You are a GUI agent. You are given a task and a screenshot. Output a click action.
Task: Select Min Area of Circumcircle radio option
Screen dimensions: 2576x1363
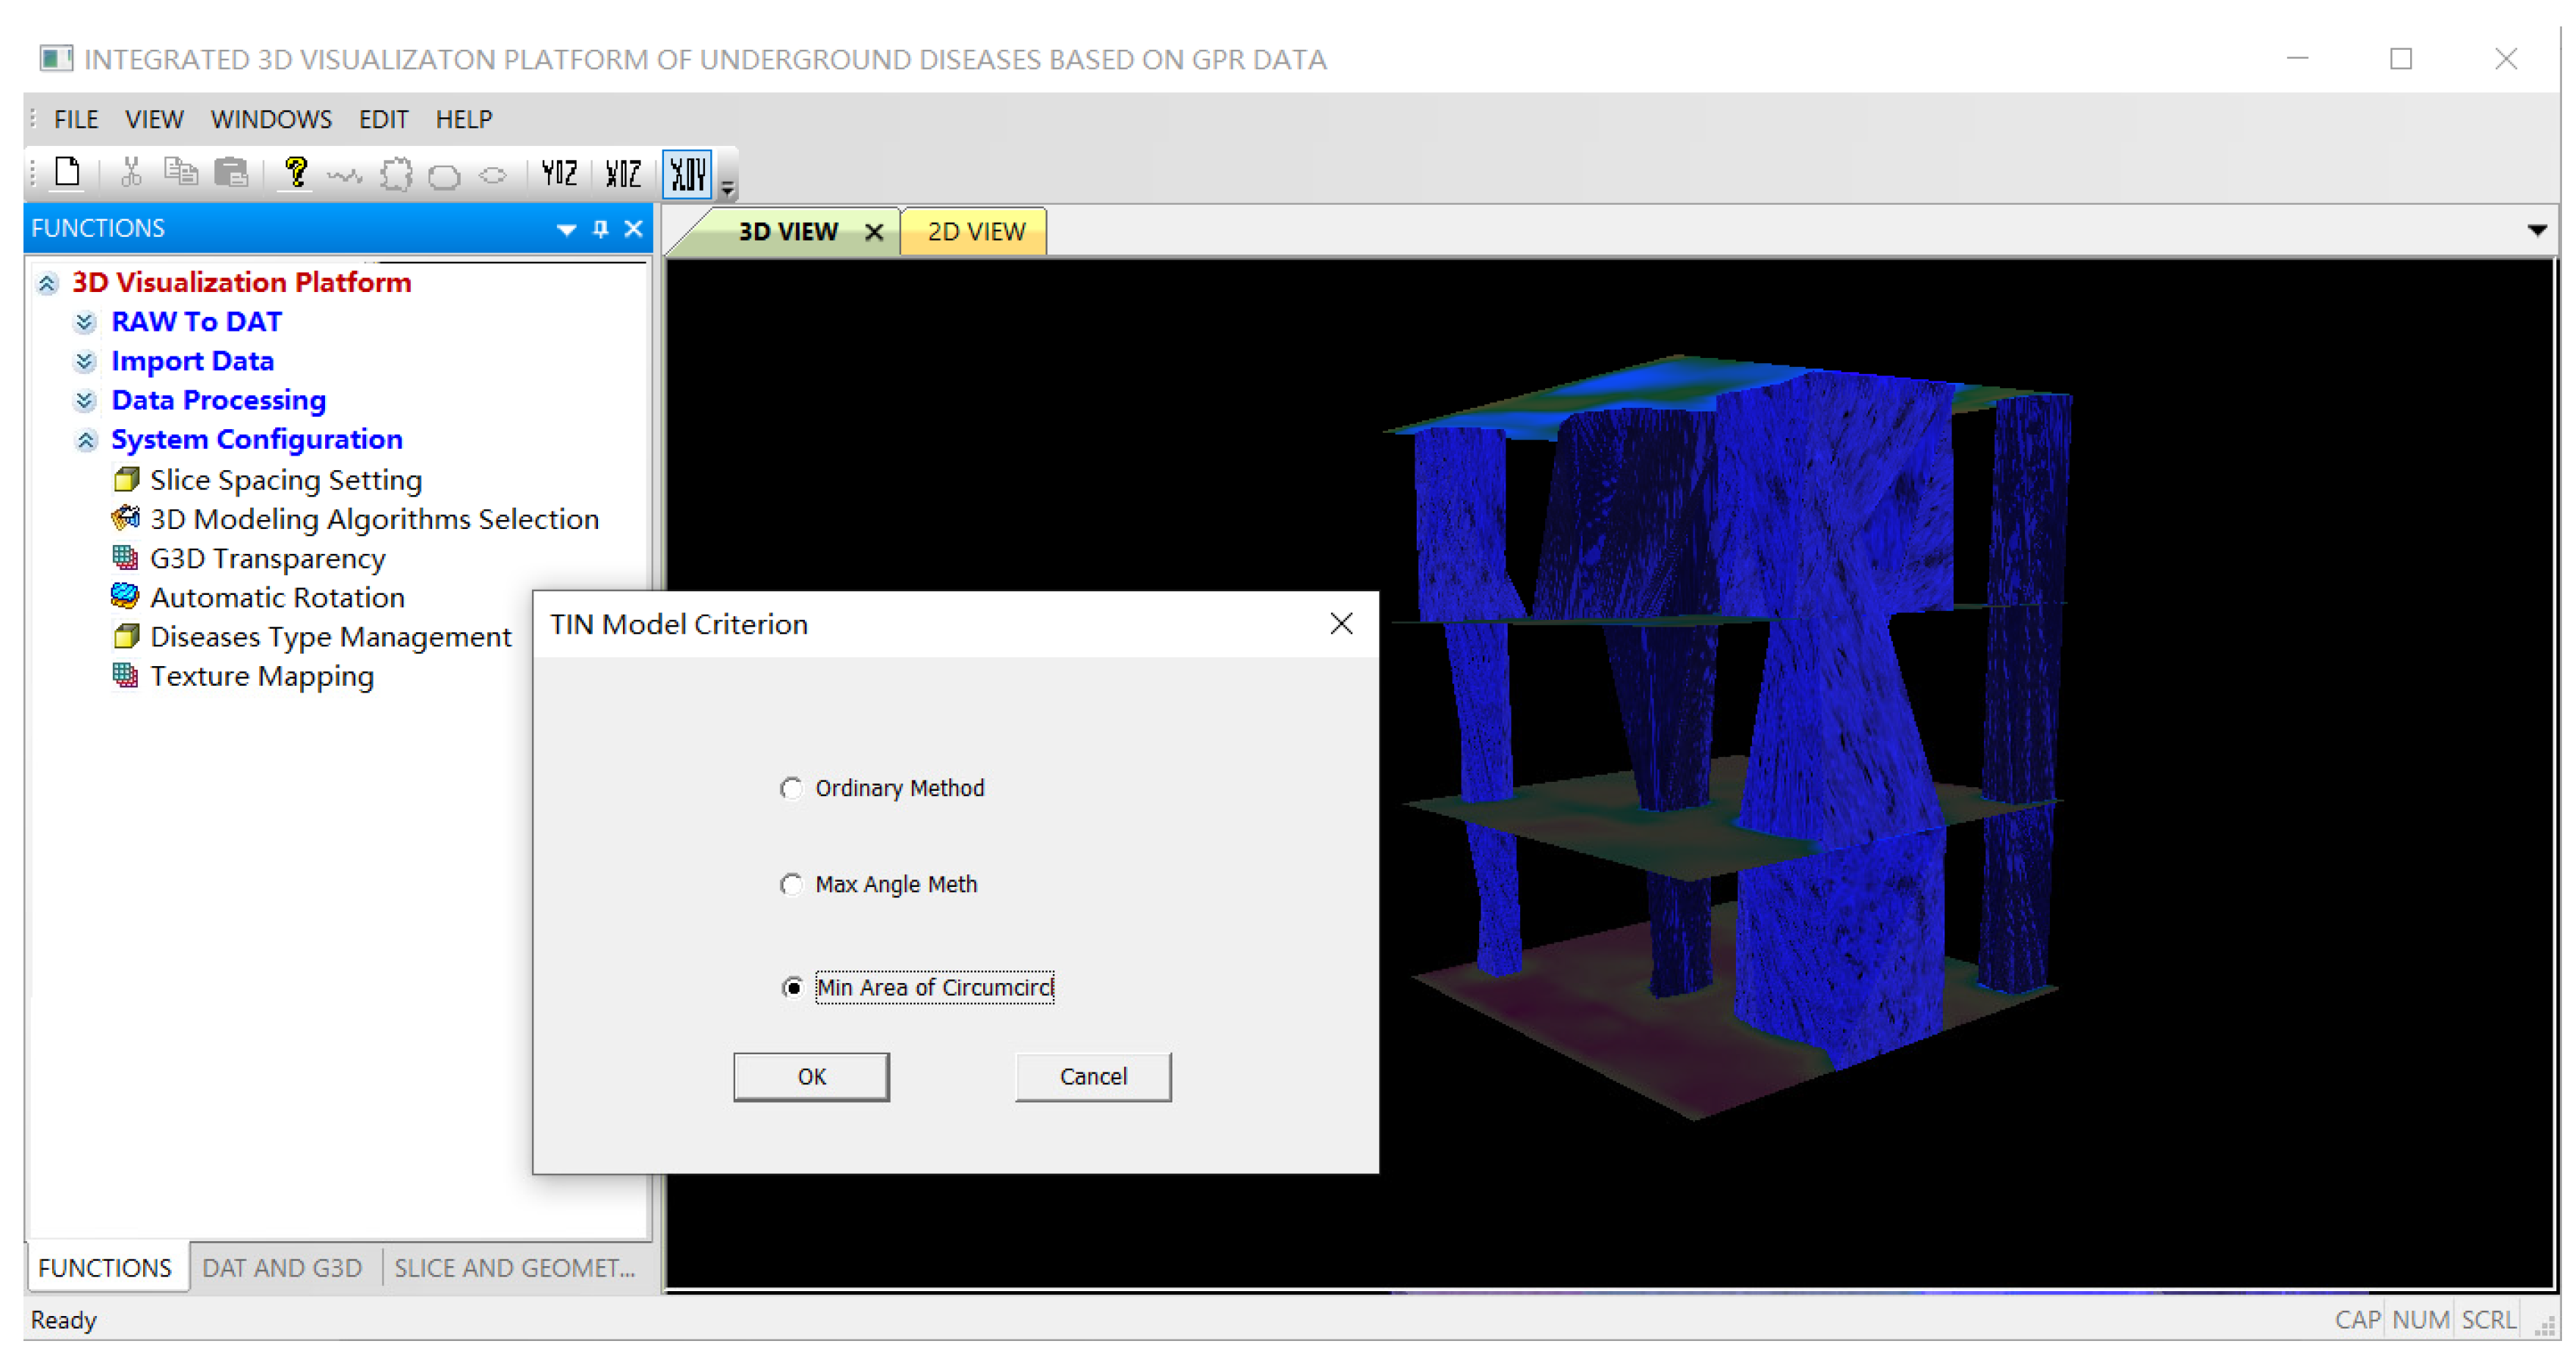click(x=793, y=987)
